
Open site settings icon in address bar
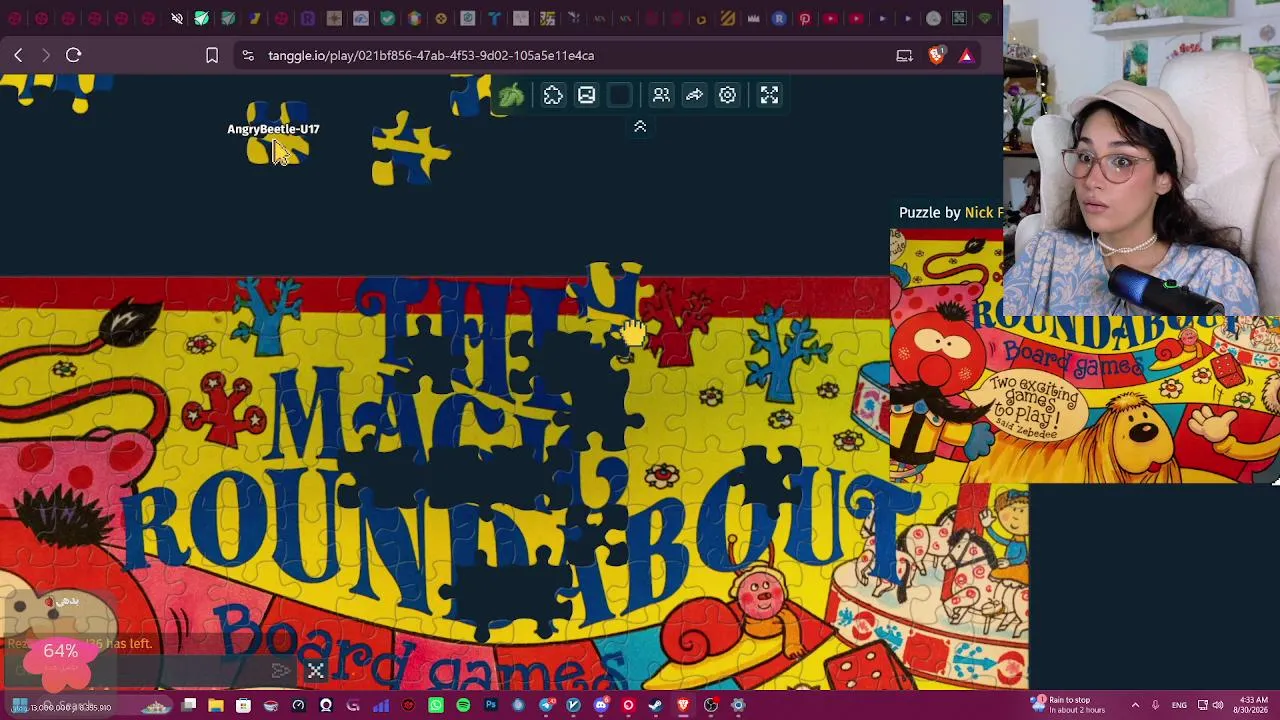(x=248, y=56)
